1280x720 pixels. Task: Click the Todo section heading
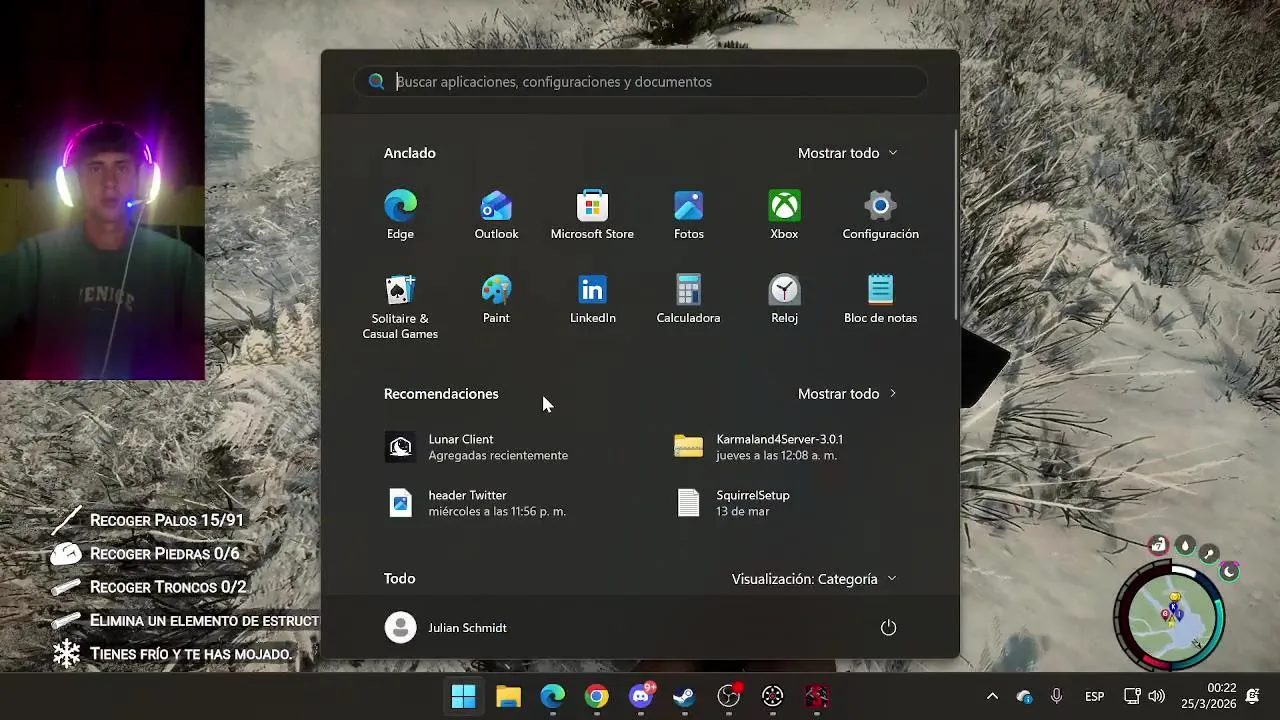399,579
